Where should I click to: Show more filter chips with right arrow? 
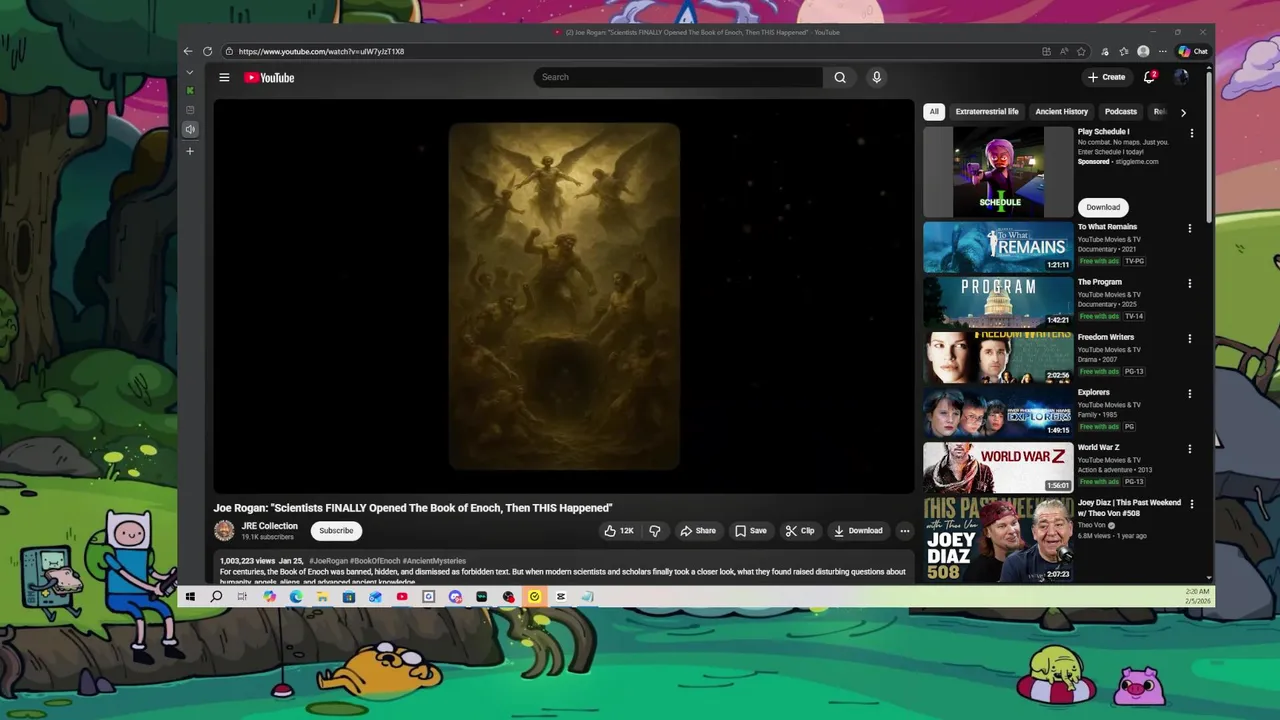(x=1183, y=112)
